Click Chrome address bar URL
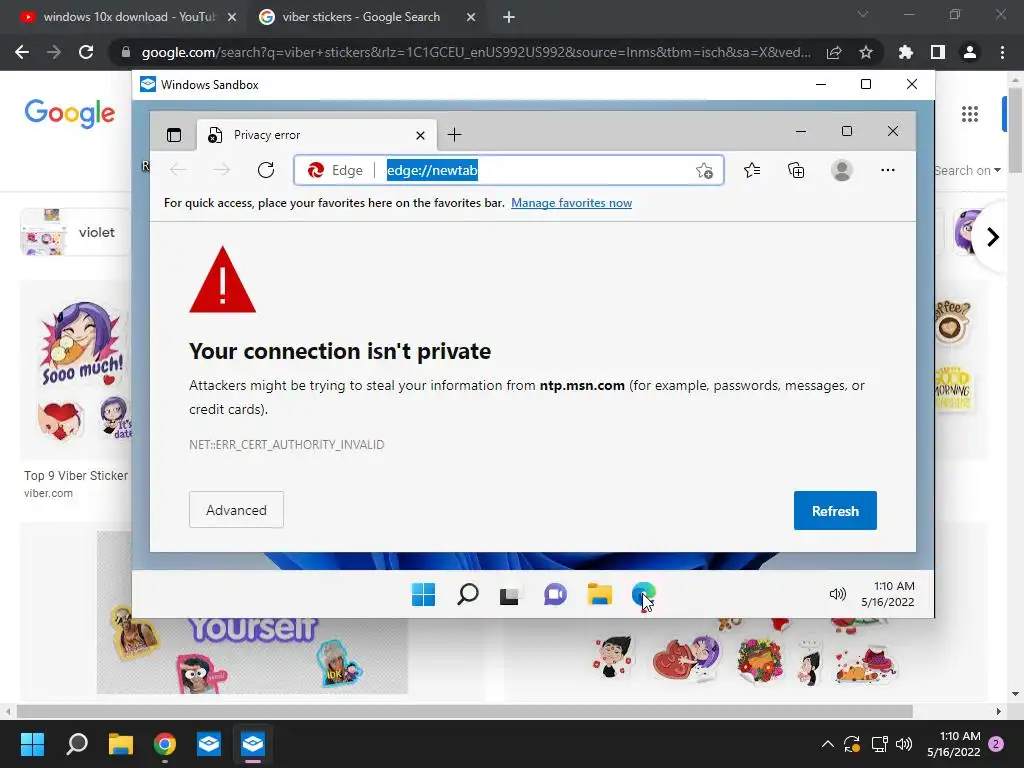 pyautogui.click(x=476, y=52)
